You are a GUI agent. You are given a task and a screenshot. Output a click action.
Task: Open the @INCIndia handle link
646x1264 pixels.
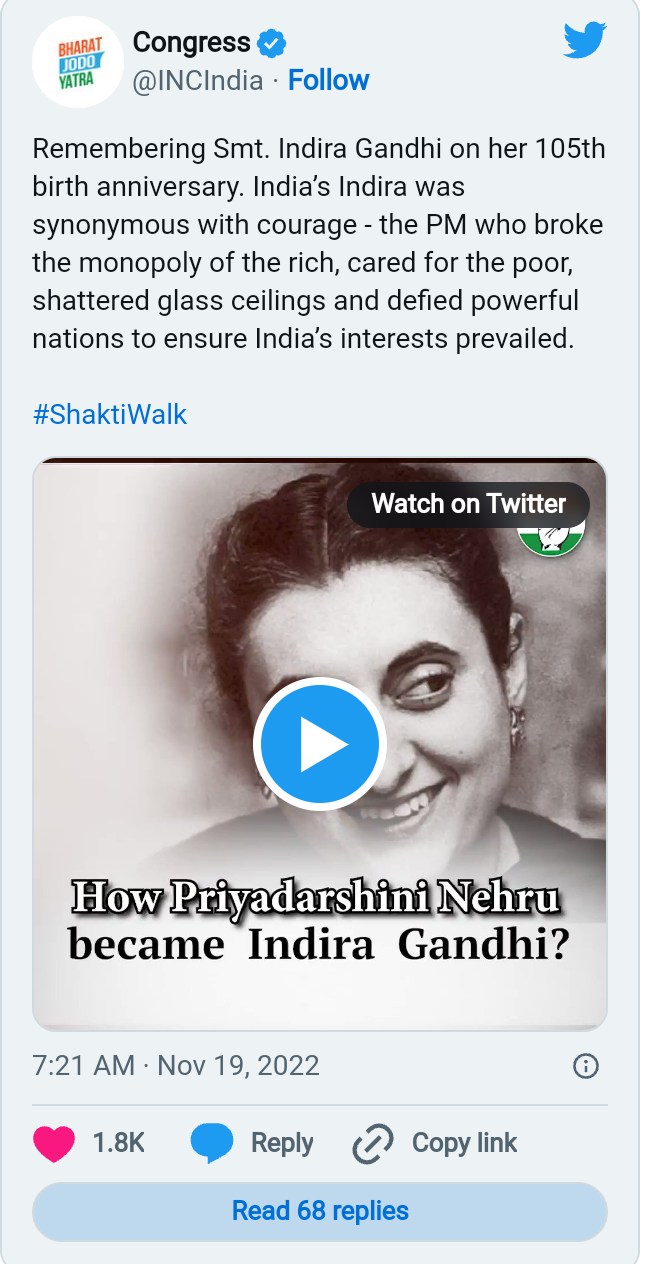coord(198,80)
